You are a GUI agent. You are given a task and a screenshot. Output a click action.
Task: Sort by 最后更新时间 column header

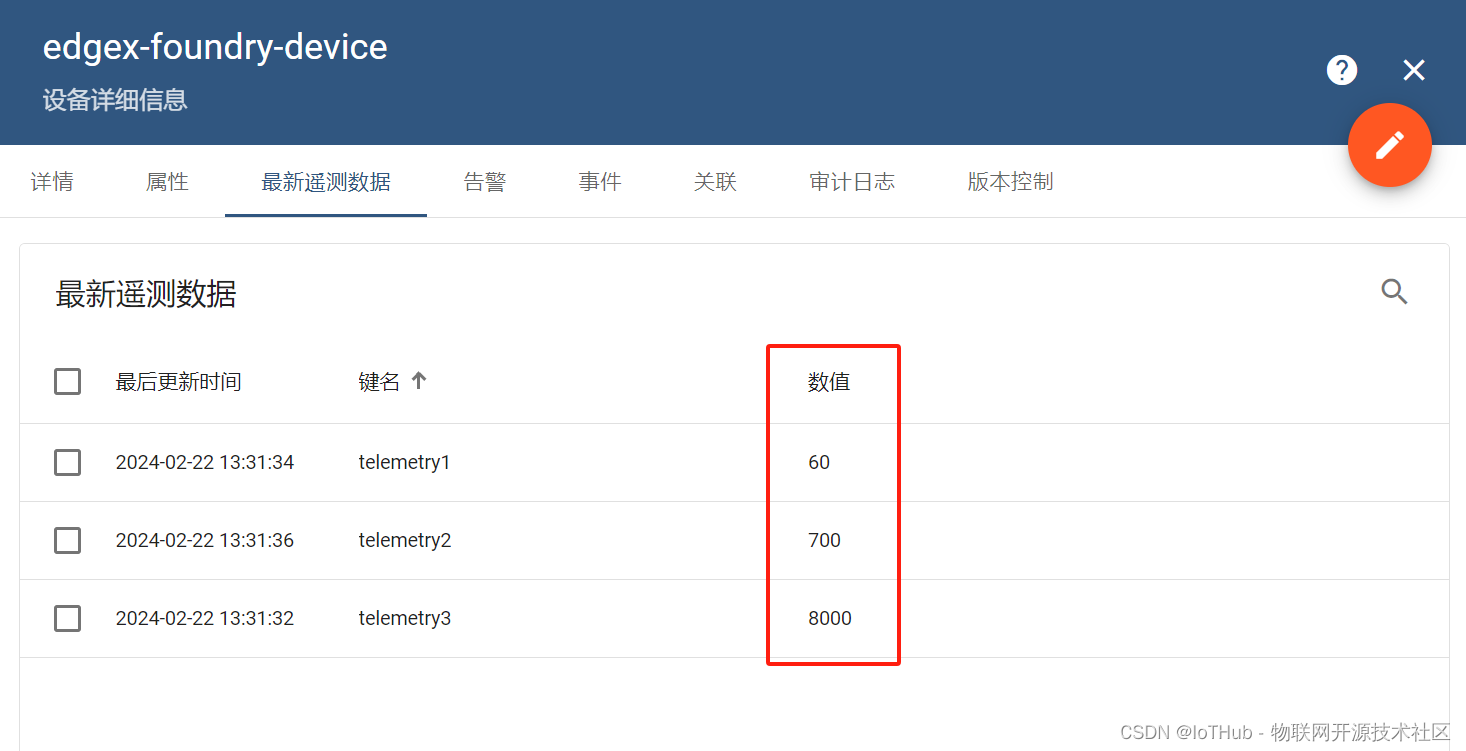coord(178,382)
